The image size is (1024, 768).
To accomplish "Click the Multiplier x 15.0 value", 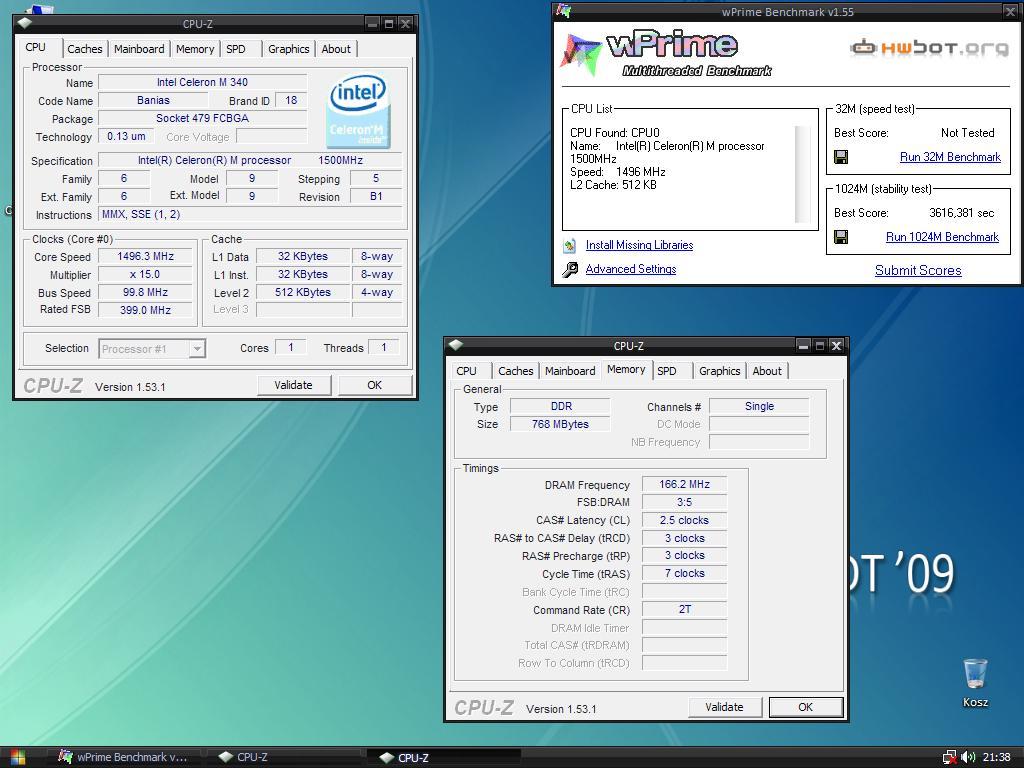I will coord(146,275).
